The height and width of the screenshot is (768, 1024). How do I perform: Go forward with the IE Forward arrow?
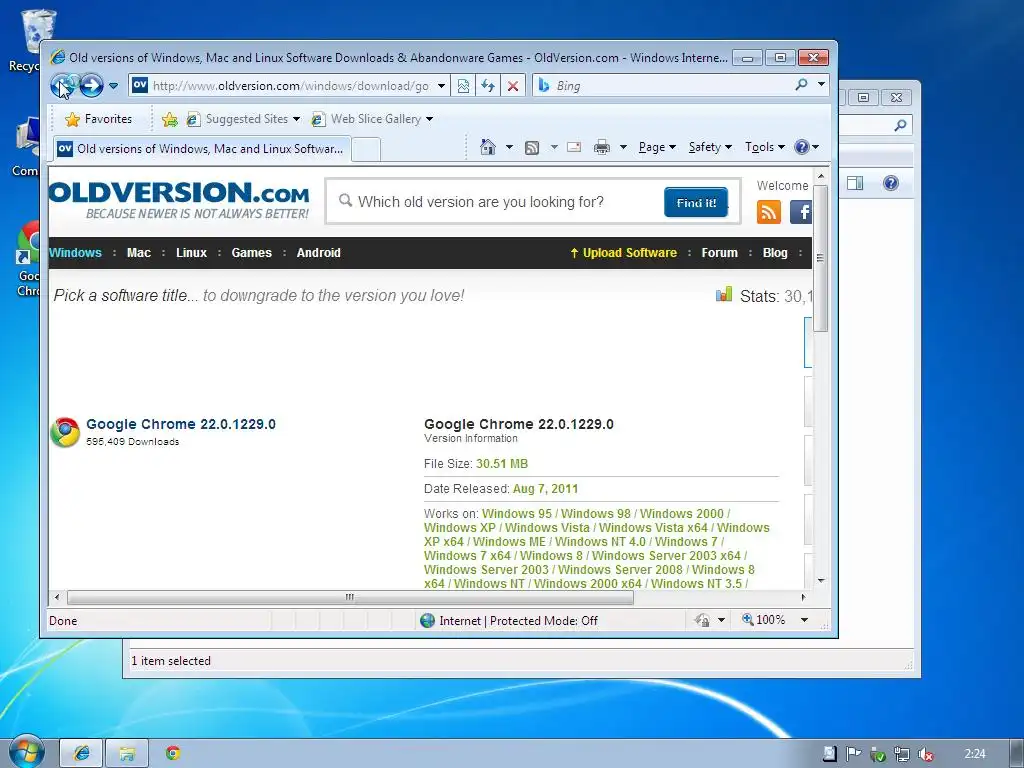92,86
